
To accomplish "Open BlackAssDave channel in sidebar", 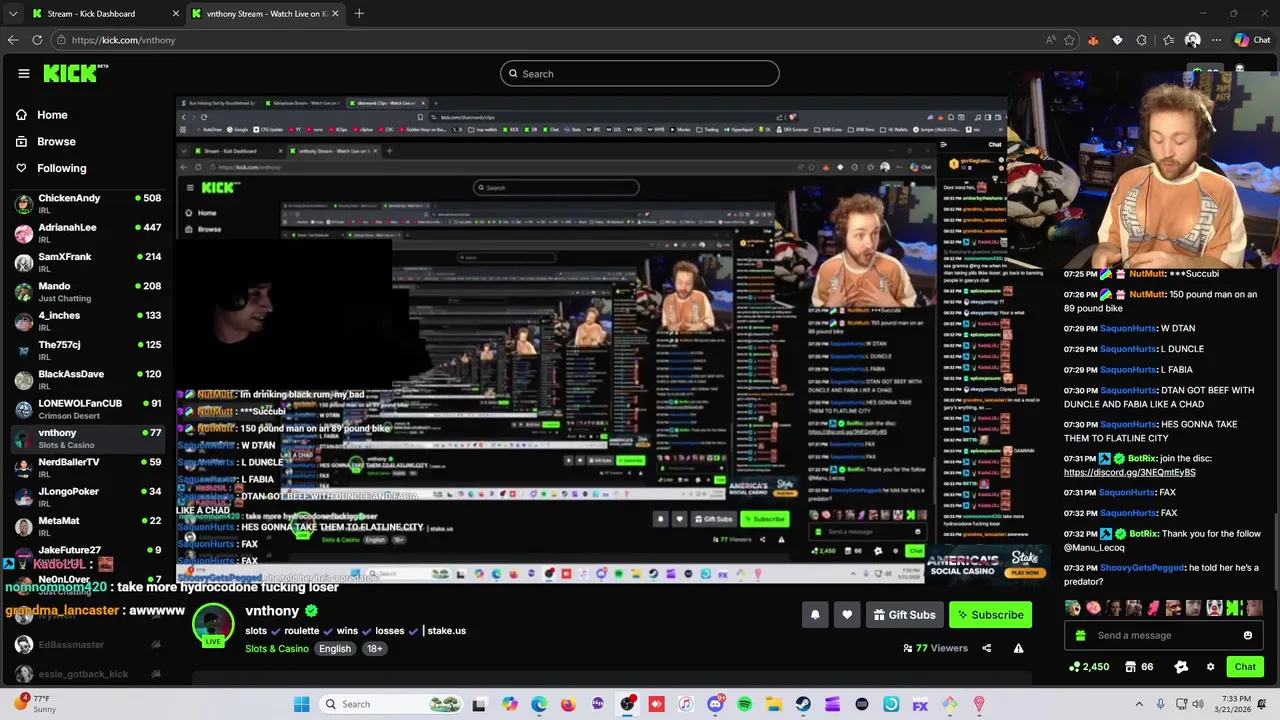I will [88, 380].
